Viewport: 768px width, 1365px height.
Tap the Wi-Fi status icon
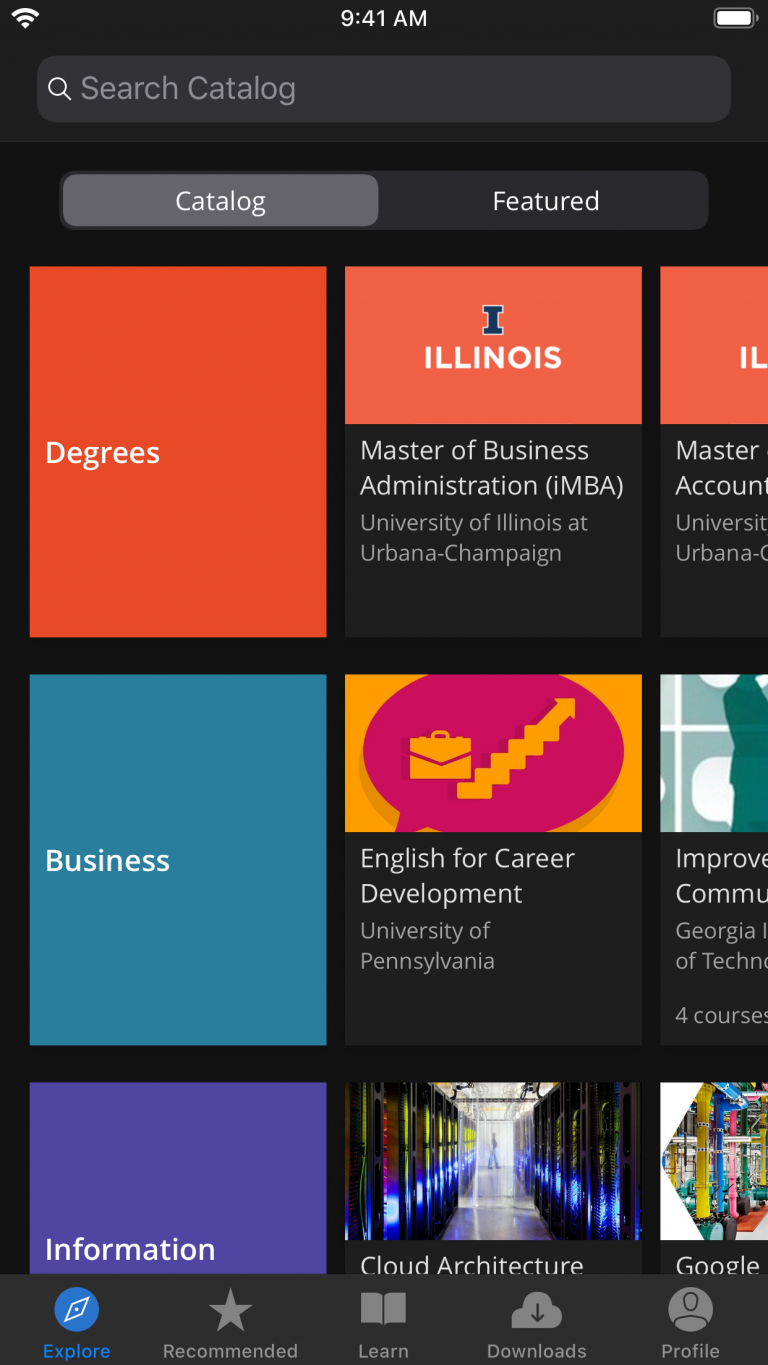pyautogui.click(x=24, y=16)
